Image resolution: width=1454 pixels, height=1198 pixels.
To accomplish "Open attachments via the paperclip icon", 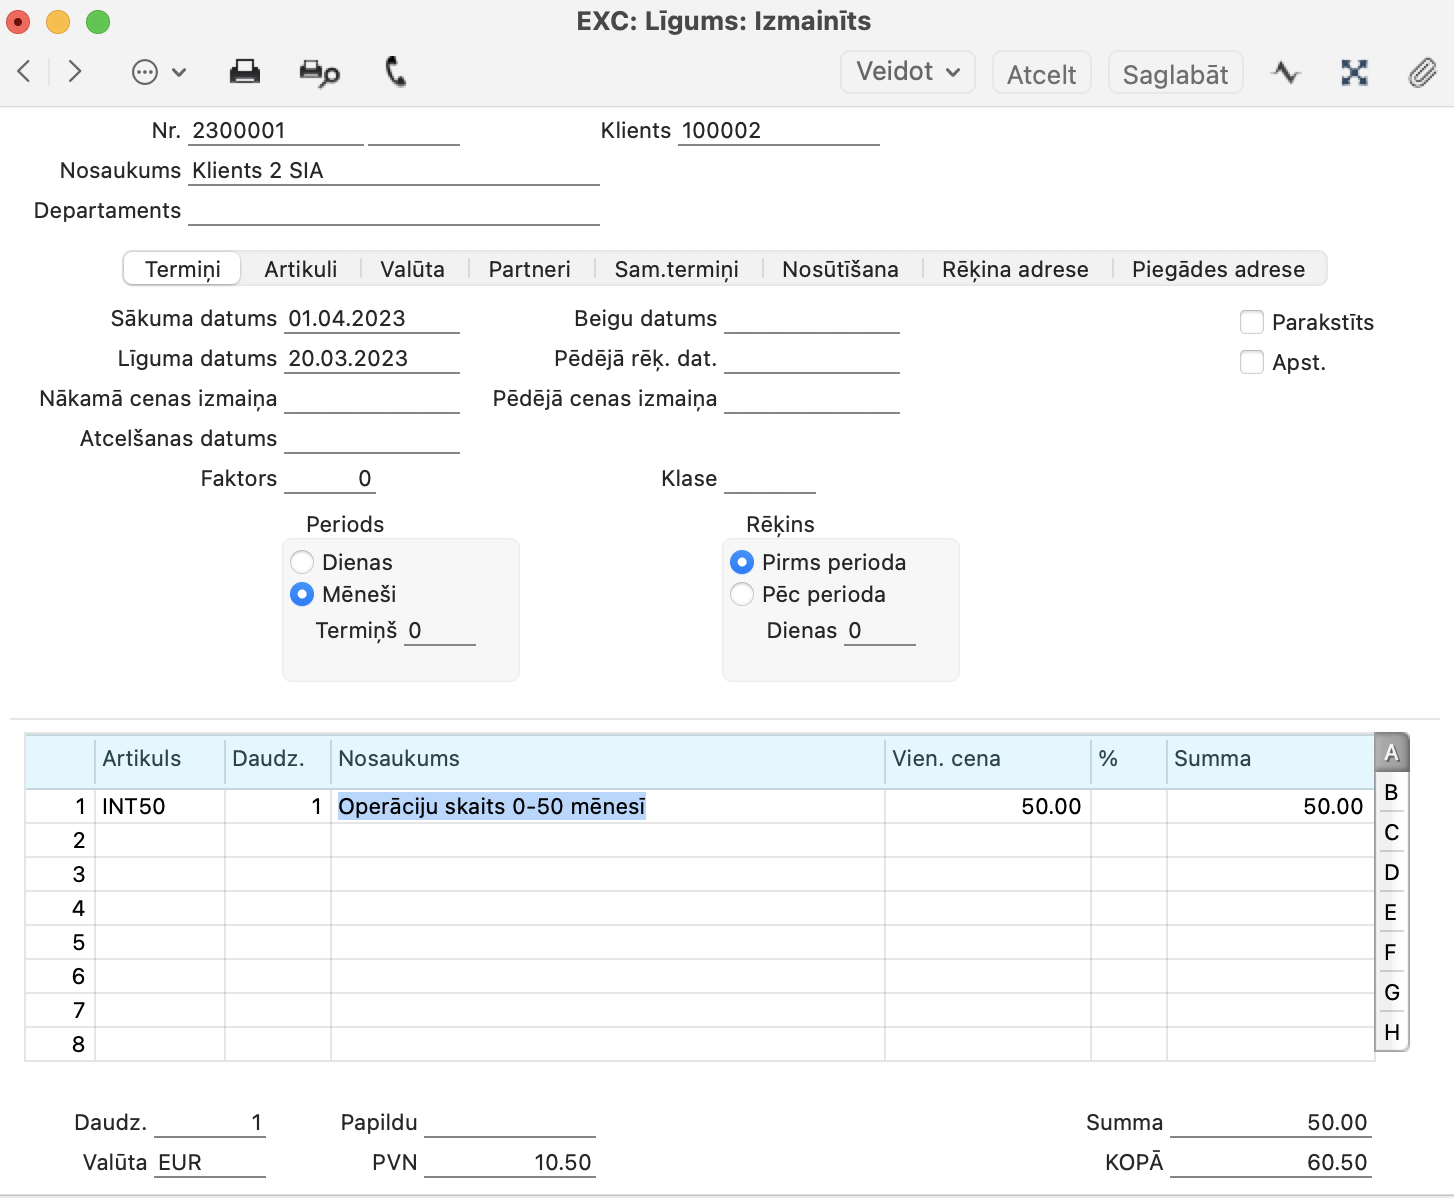I will [x=1422, y=73].
